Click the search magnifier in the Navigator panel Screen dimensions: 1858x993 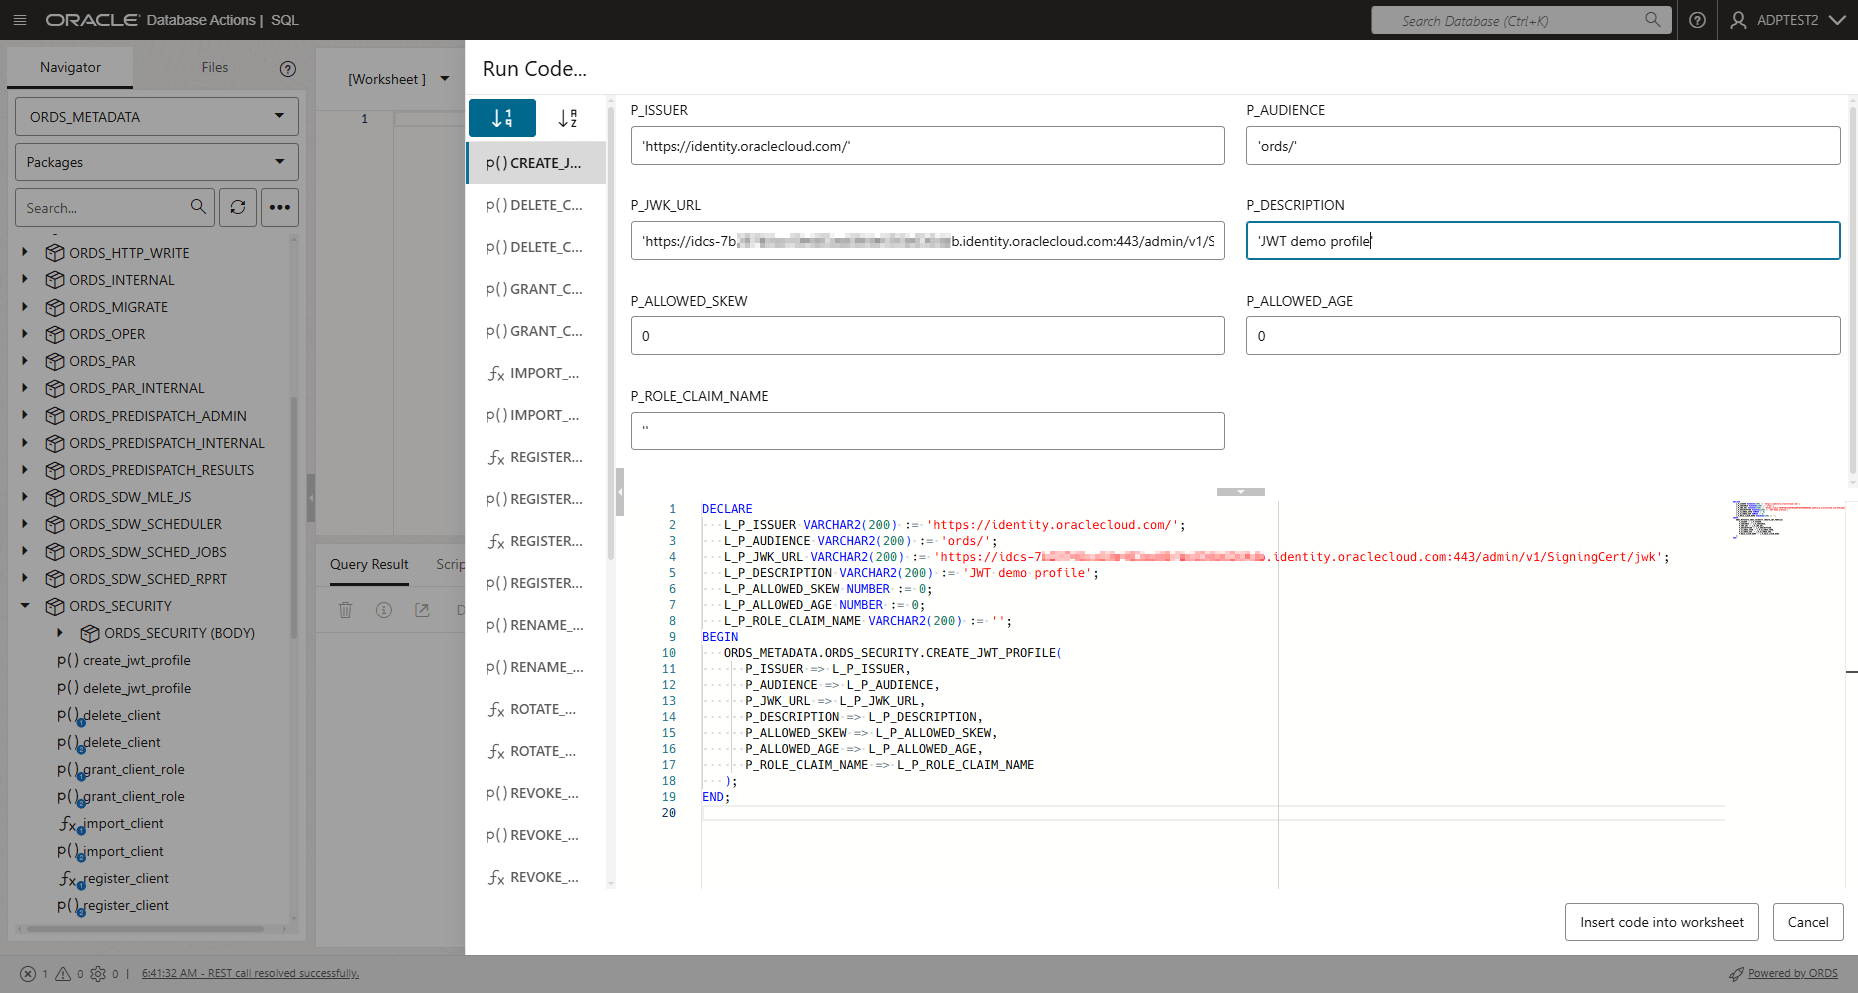pyautogui.click(x=198, y=207)
